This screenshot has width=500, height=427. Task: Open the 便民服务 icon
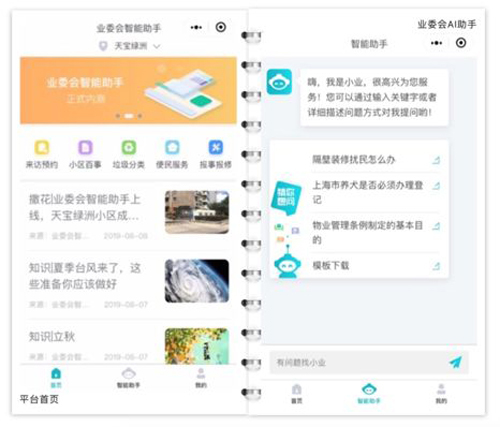click(172, 148)
